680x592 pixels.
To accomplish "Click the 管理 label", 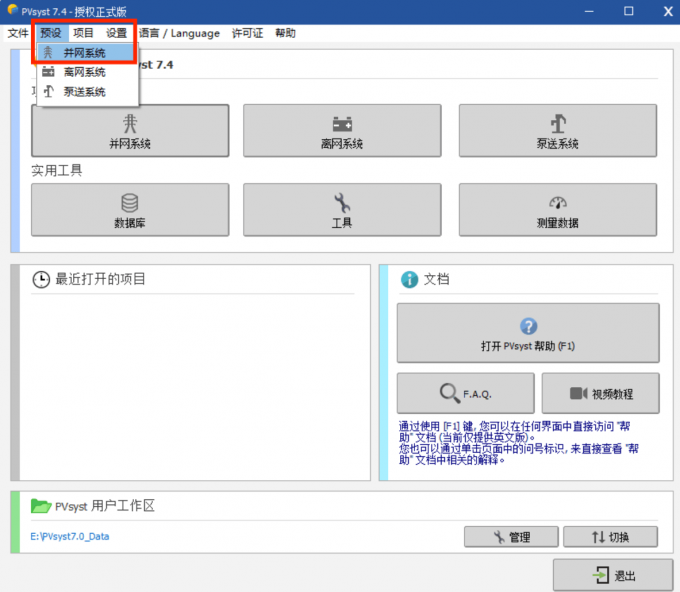I will click(x=520, y=537).
